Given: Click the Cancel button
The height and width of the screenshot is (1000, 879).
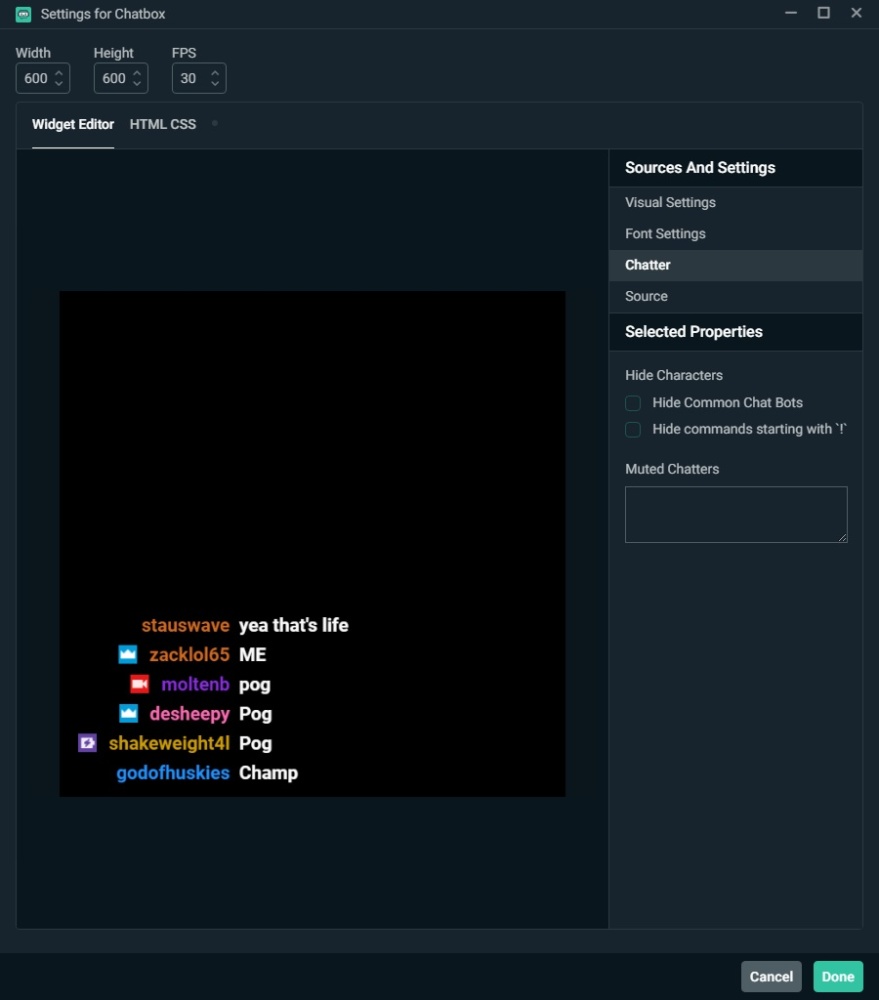Looking at the screenshot, I should [771, 976].
